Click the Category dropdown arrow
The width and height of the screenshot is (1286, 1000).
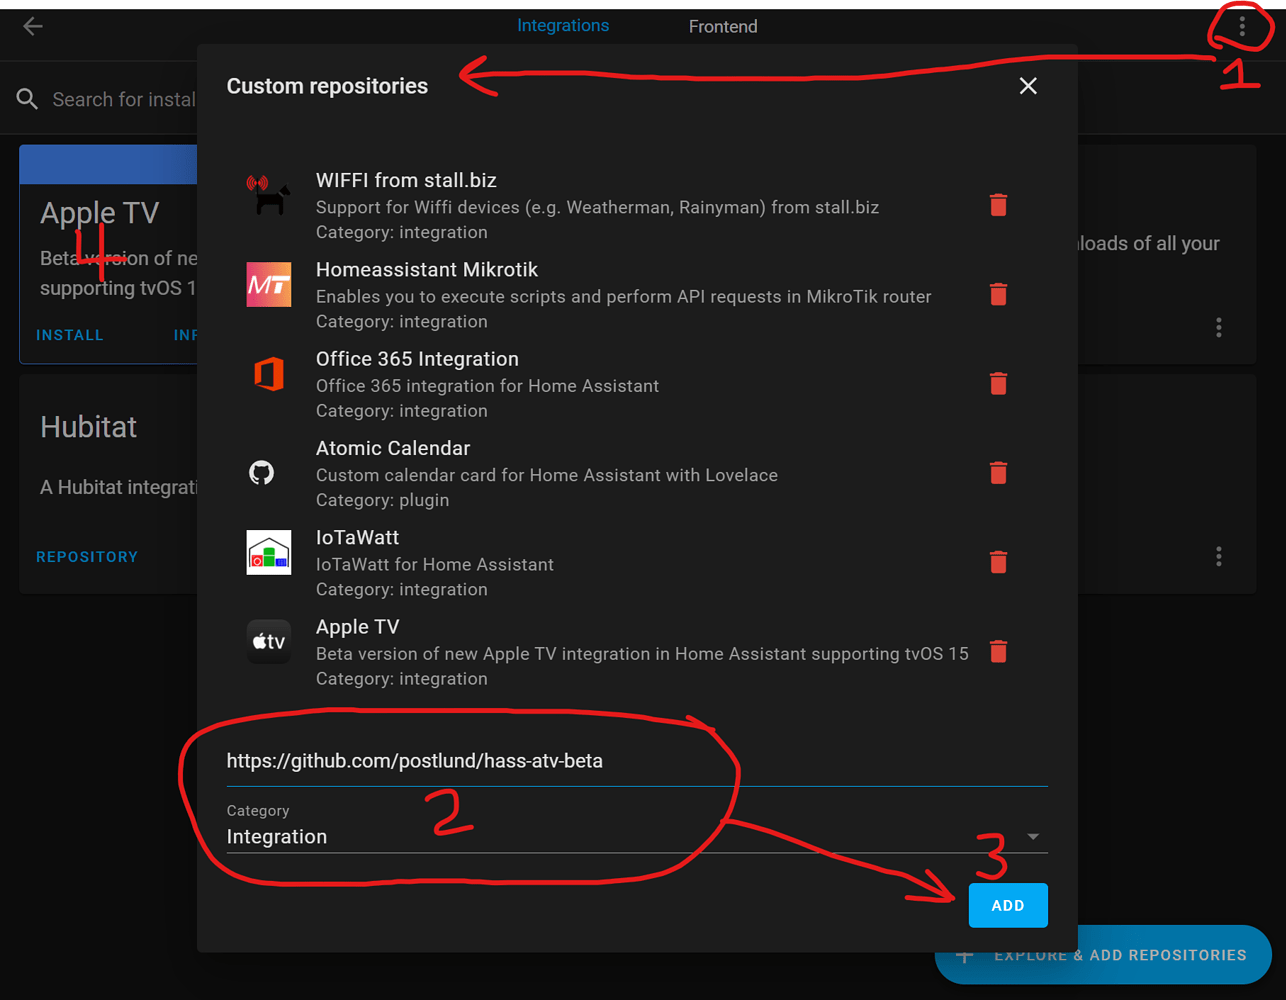click(1033, 836)
